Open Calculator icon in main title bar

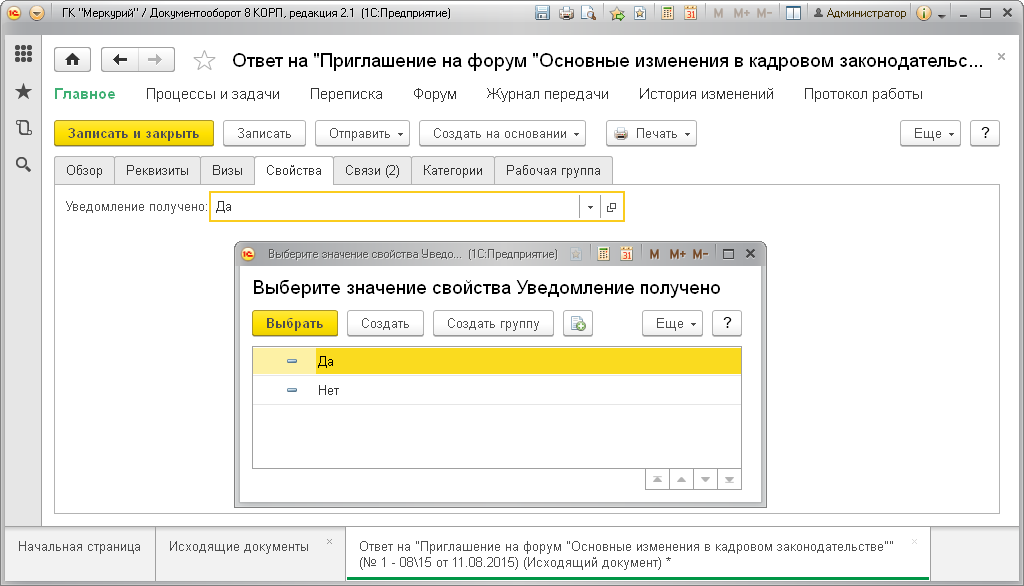coord(667,13)
